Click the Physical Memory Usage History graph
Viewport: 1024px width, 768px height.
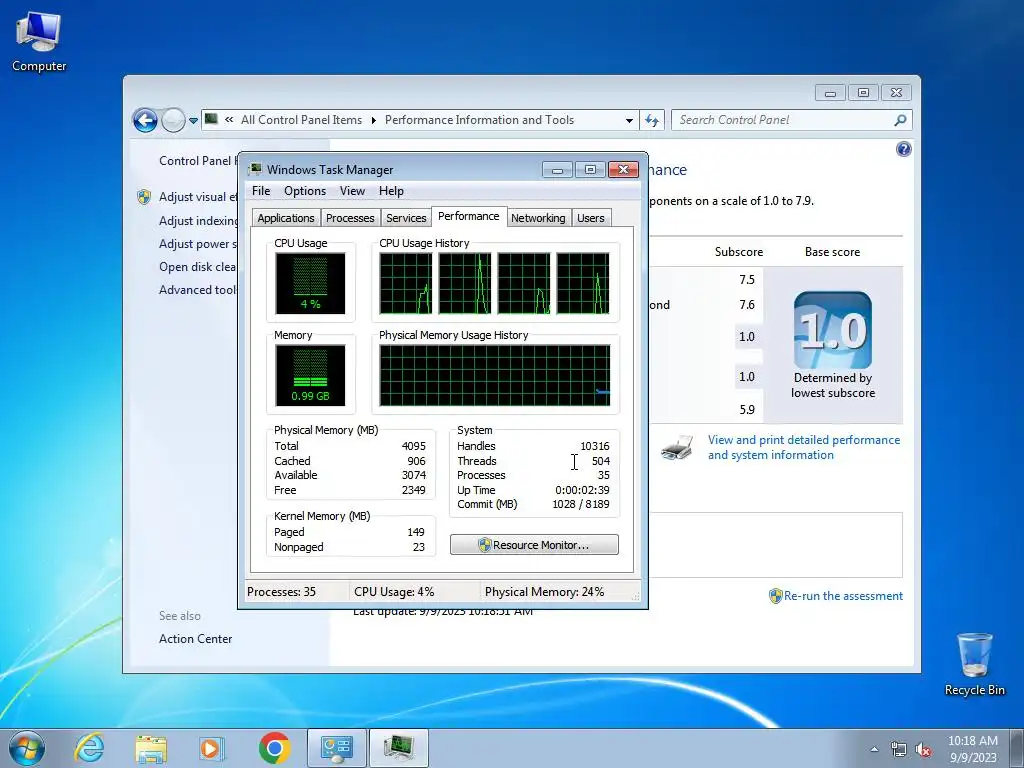(495, 376)
